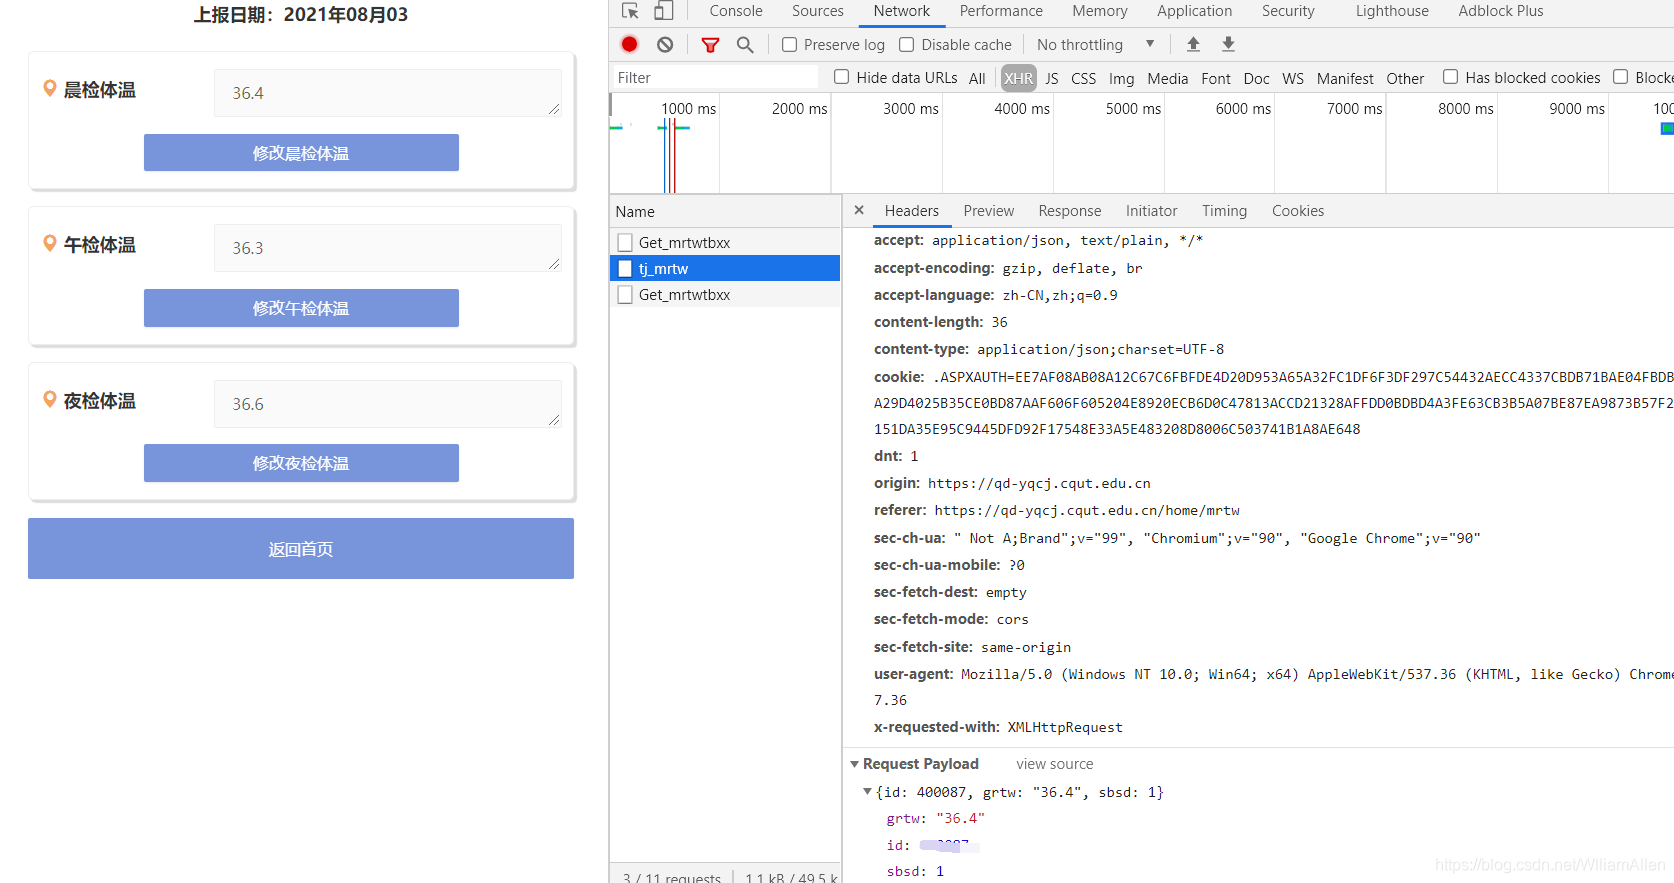This screenshot has width=1674, height=883.
Task: Clear the network log
Action: coord(665,44)
